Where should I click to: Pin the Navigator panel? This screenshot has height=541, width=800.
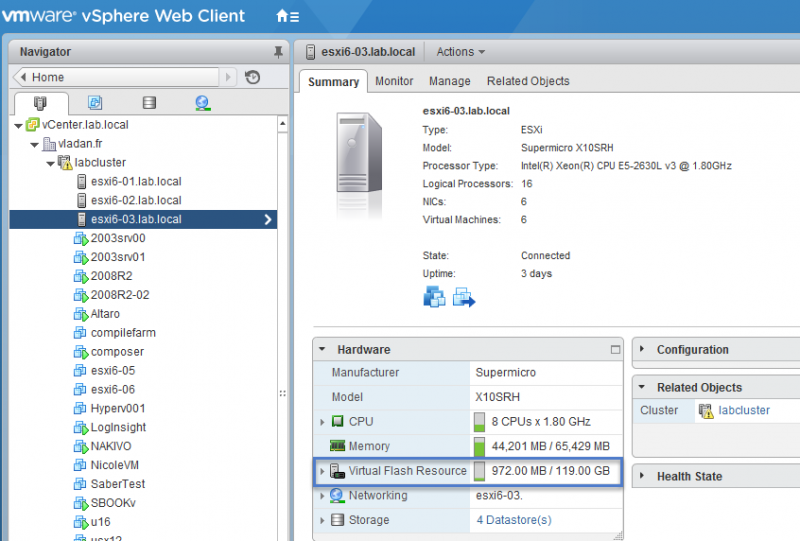coord(278,52)
